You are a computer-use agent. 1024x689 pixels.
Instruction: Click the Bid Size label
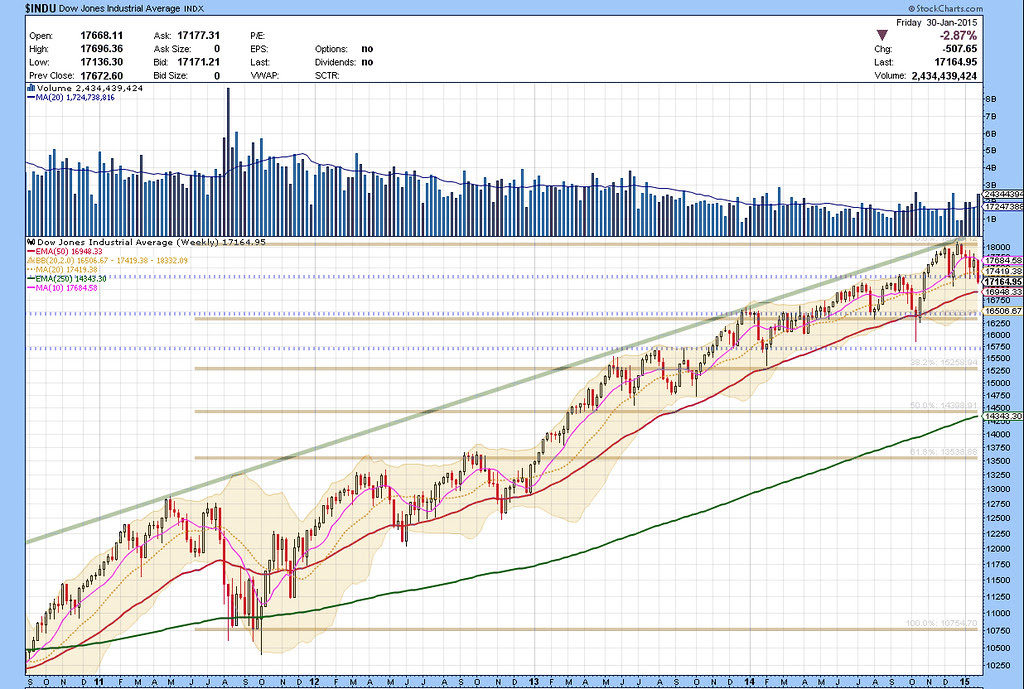(170, 76)
